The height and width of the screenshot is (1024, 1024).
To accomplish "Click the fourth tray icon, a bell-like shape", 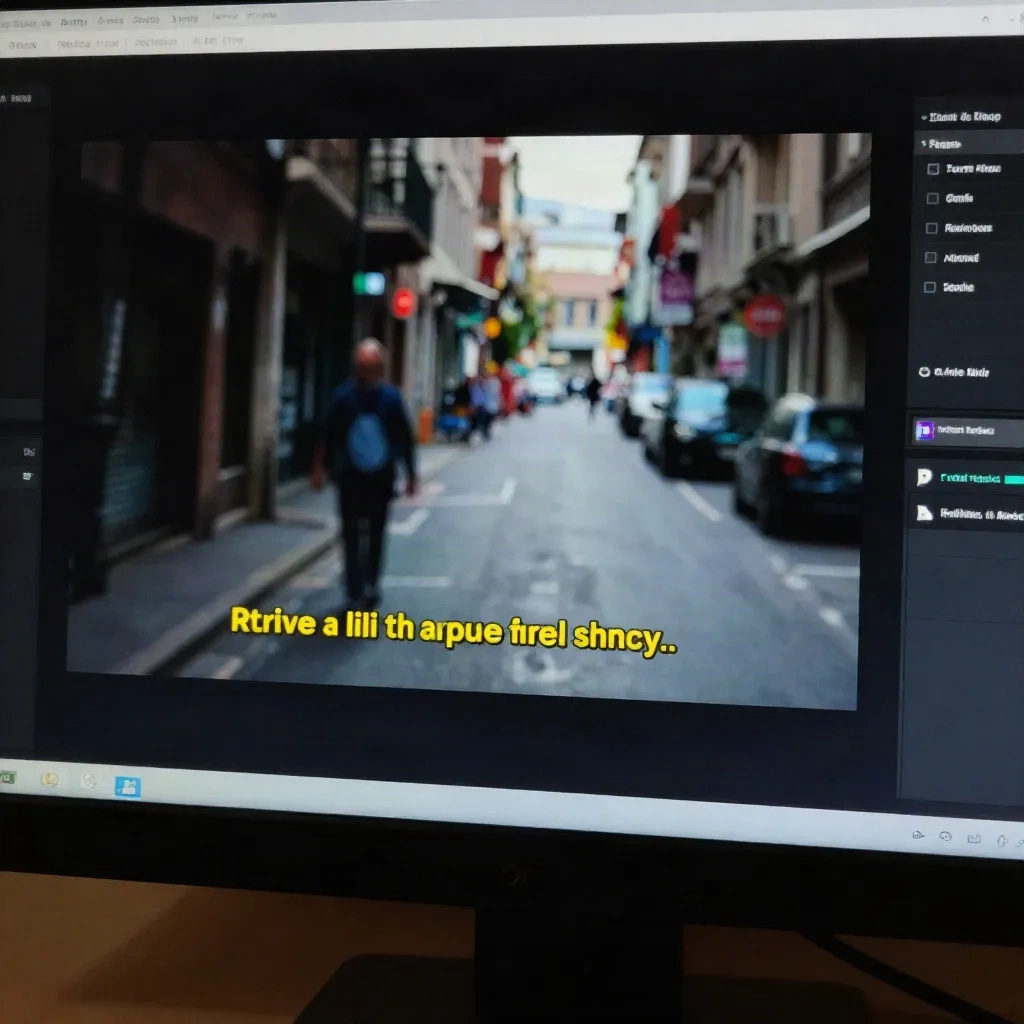I will pyautogui.click(x=1002, y=840).
